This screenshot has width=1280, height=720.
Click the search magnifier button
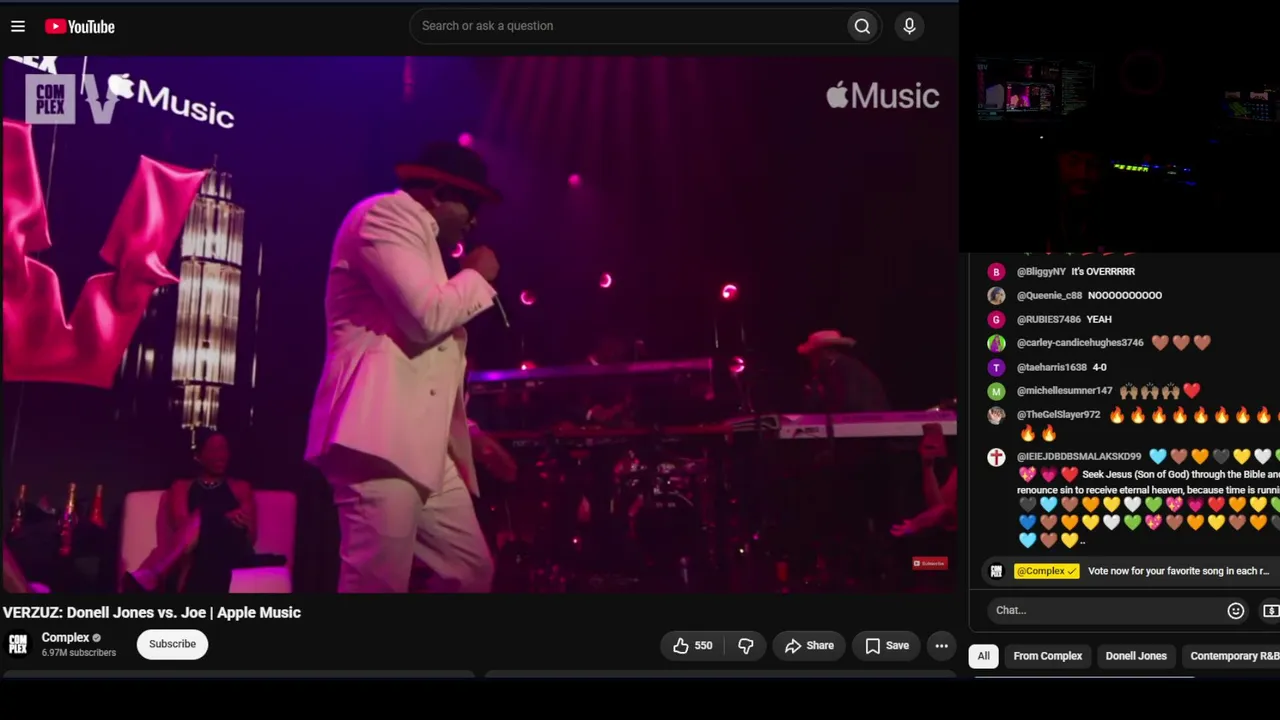[x=862, y=26]
